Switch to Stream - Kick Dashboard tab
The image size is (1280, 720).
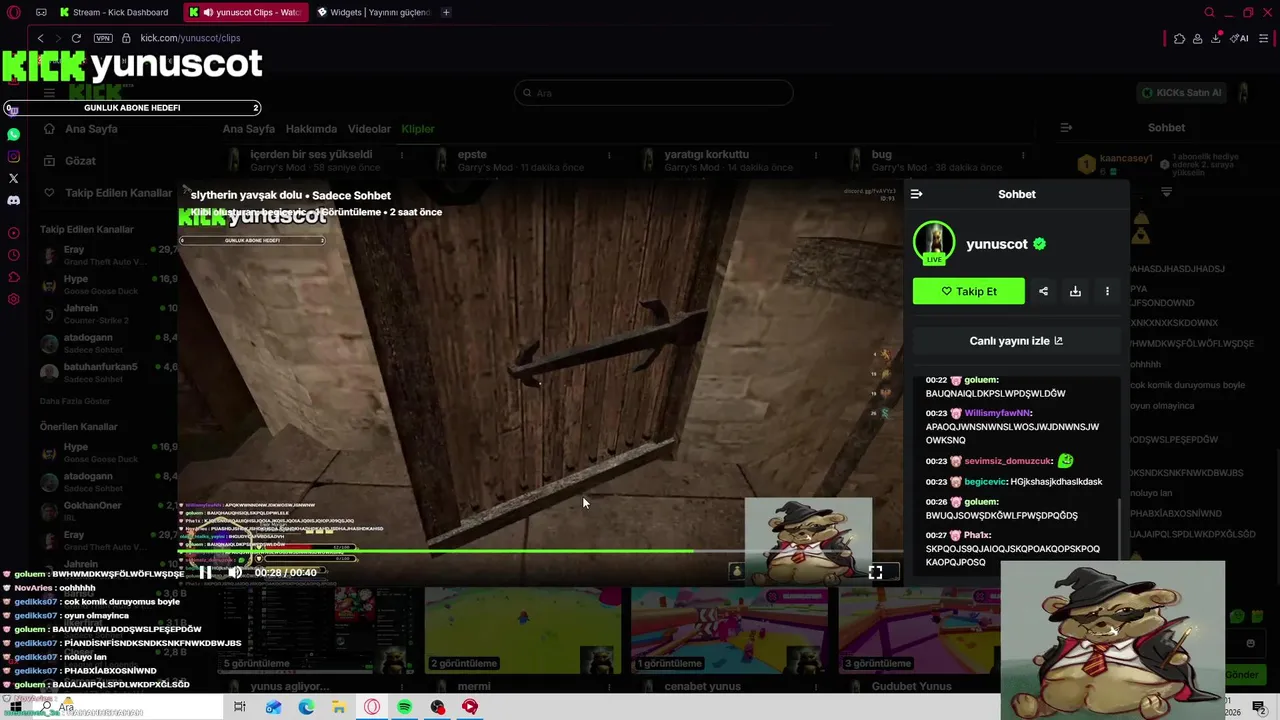(113, 12)
